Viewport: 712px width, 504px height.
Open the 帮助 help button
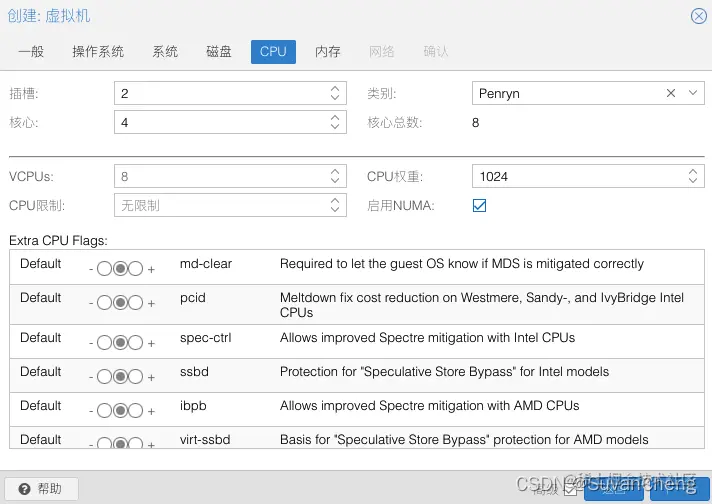41,489
